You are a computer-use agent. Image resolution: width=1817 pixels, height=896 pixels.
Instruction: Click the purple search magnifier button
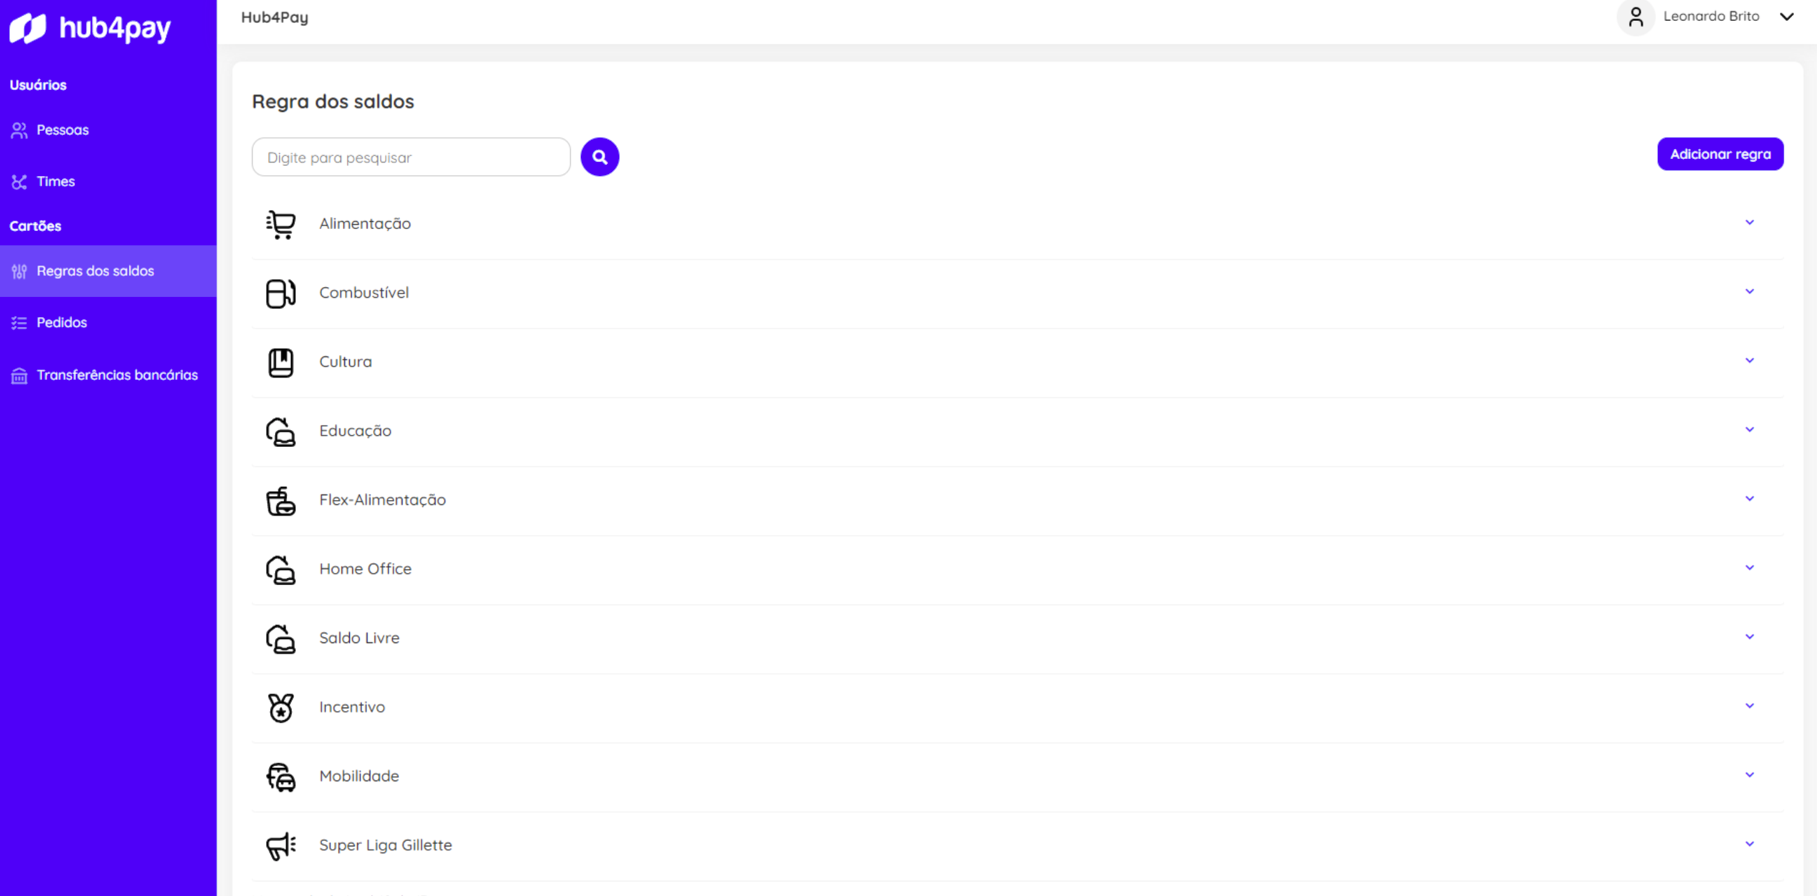click(599, 157)
